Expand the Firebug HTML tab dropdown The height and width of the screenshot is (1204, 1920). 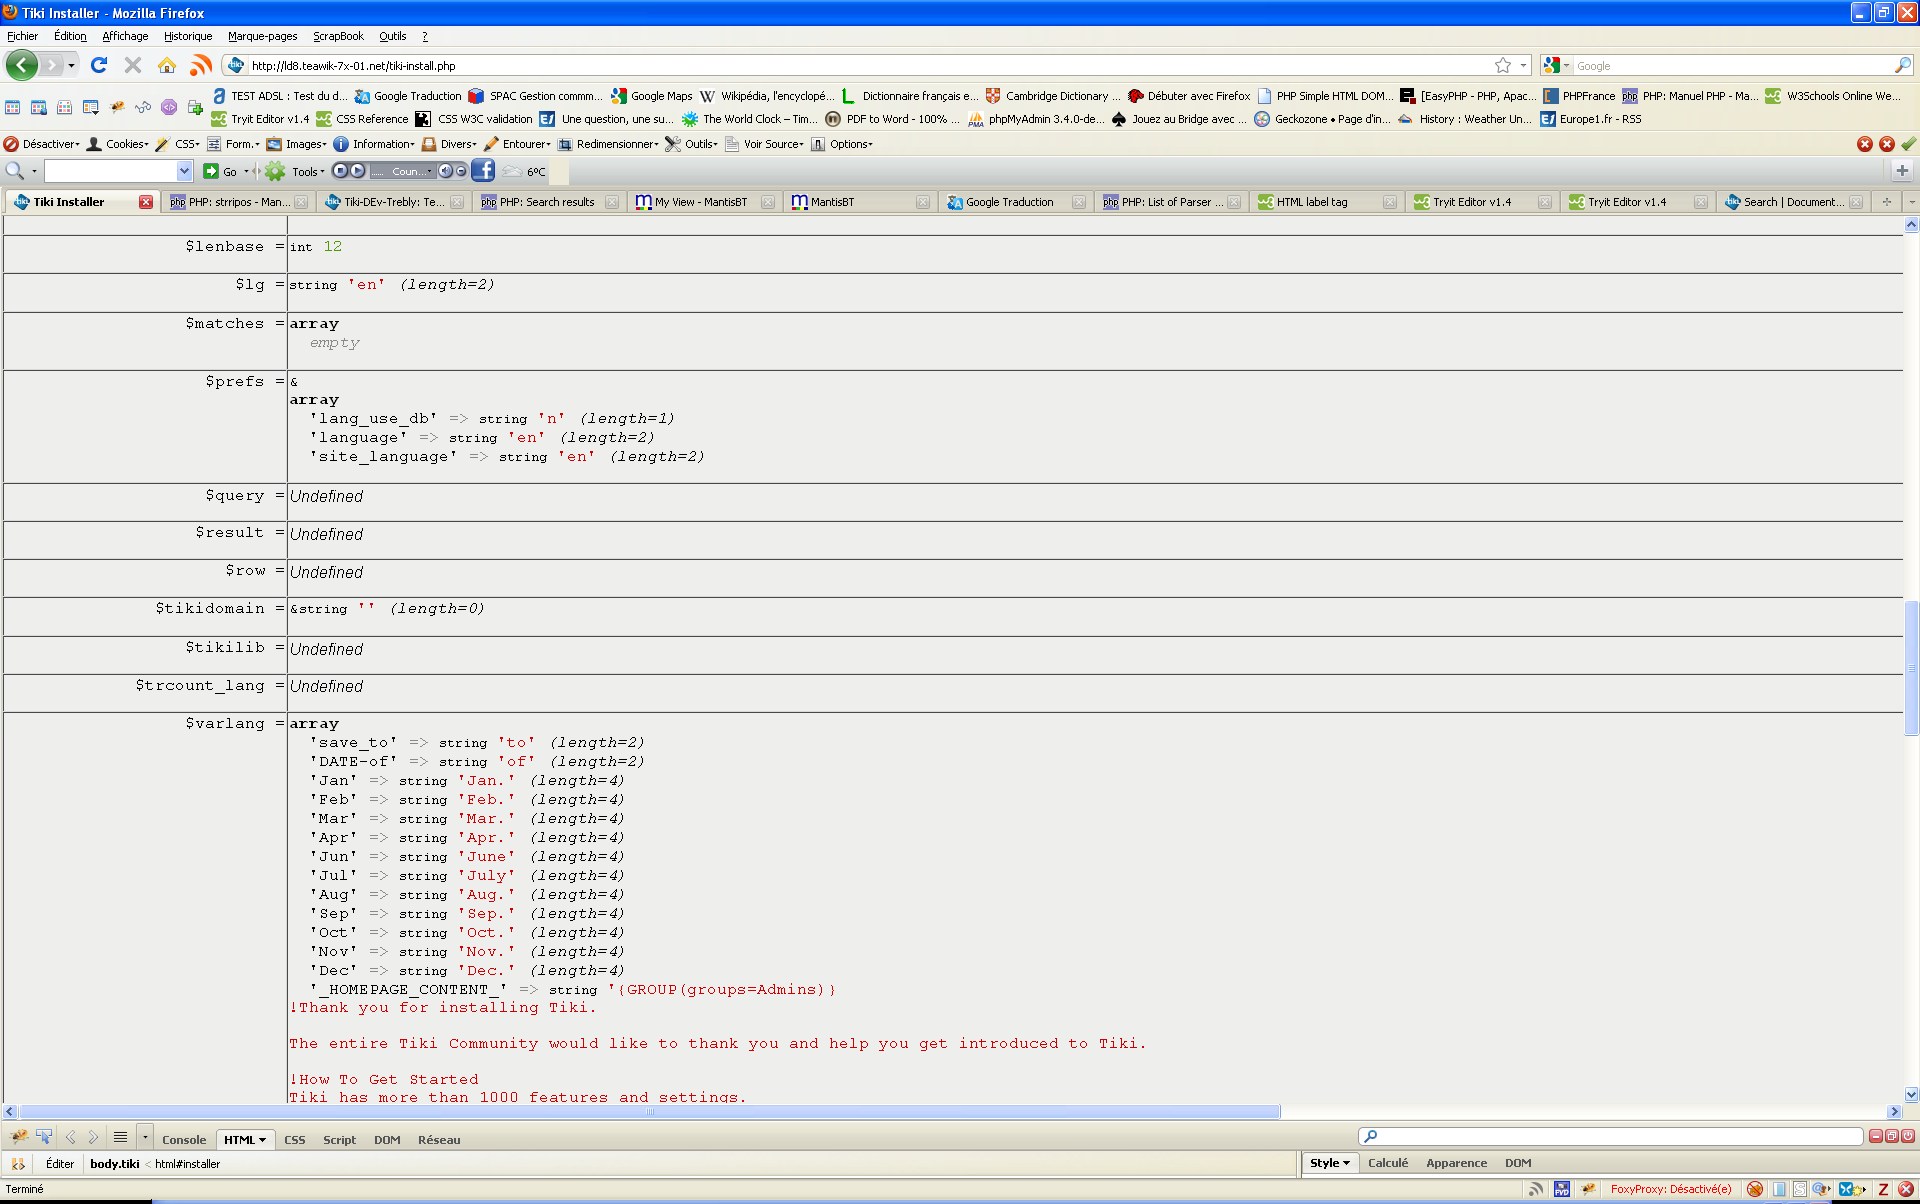[x=263, y=1140]
